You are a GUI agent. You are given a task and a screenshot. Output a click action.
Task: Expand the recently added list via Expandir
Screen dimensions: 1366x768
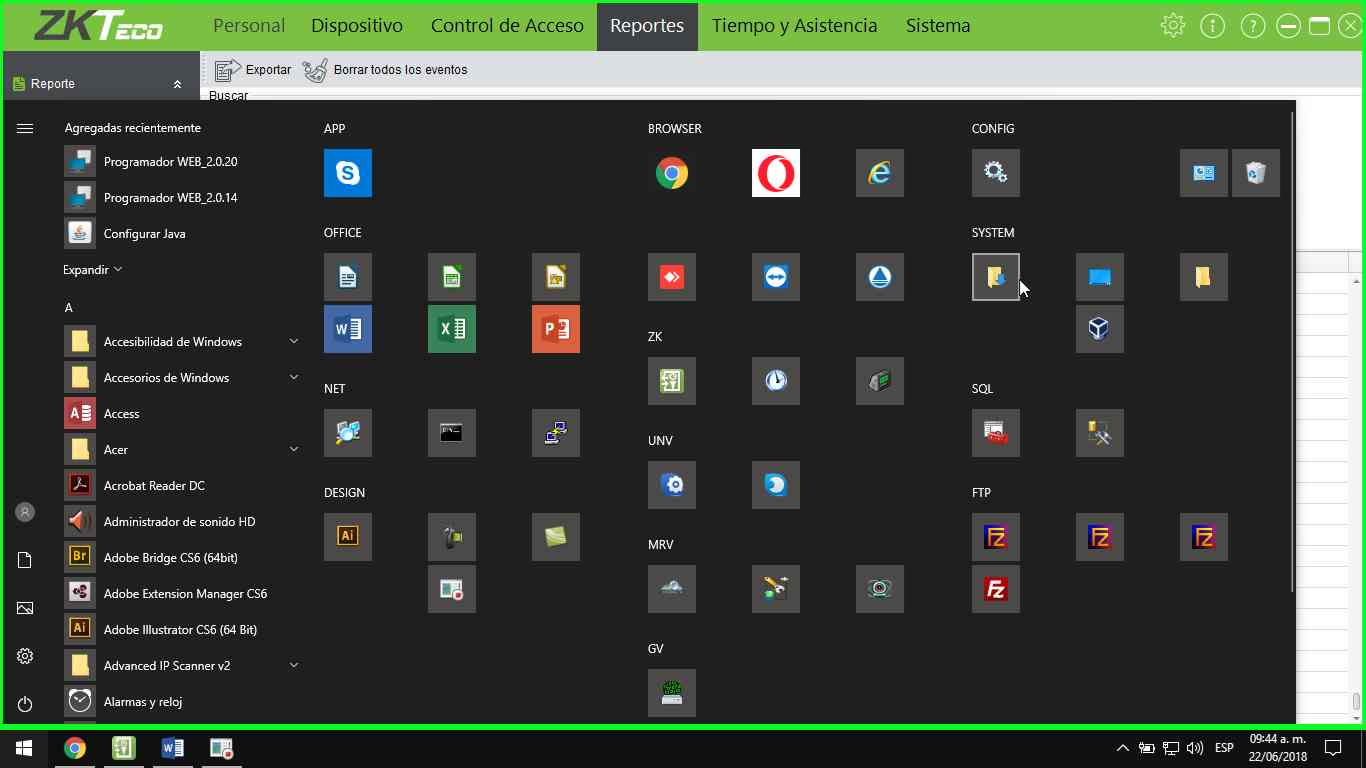(x=92, y=269)
